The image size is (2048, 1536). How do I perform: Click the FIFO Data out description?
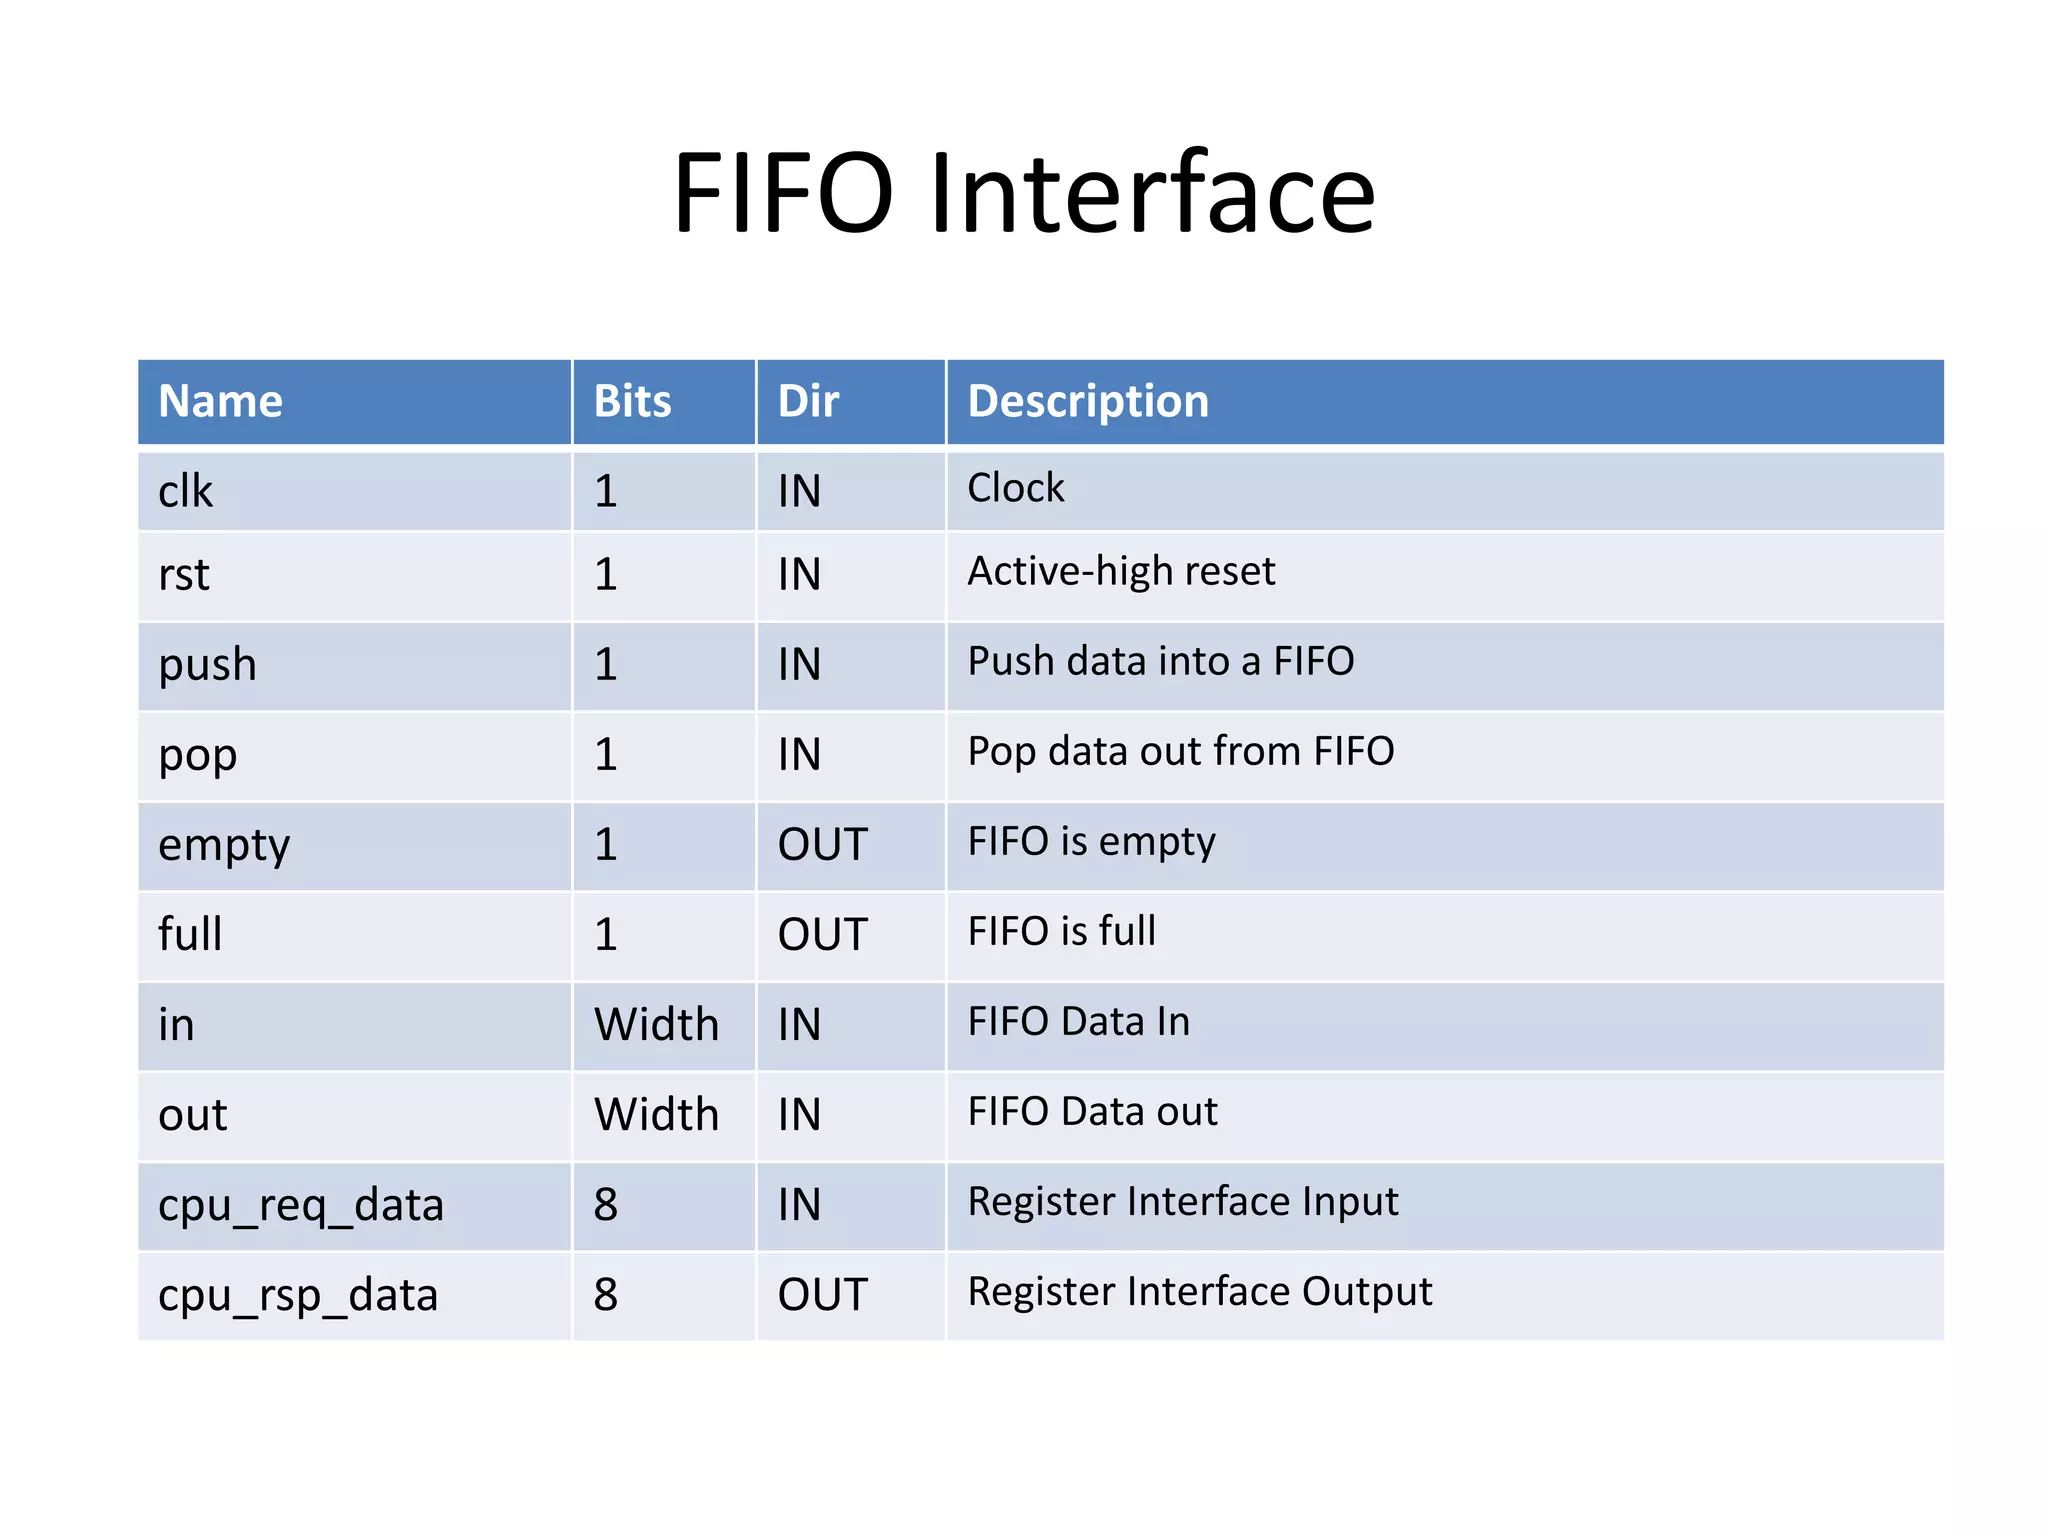pyautogui.click(x=1093, y=1112)
